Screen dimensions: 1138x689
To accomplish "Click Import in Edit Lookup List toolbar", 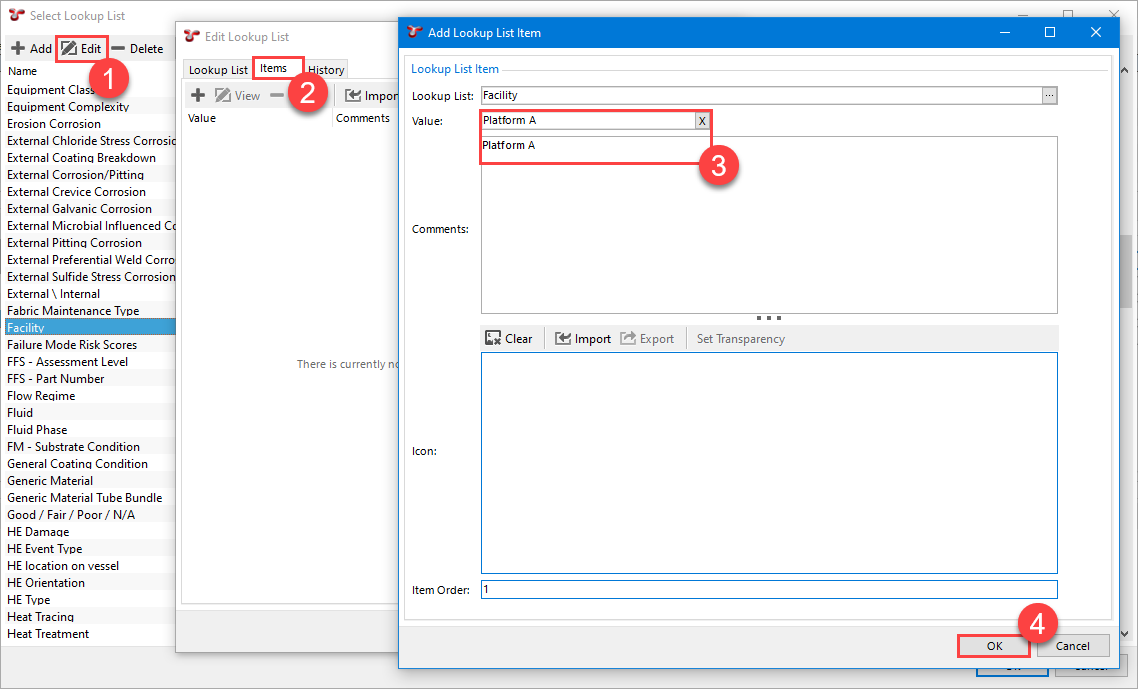I will pyautogui.click(x=372, y=95).
